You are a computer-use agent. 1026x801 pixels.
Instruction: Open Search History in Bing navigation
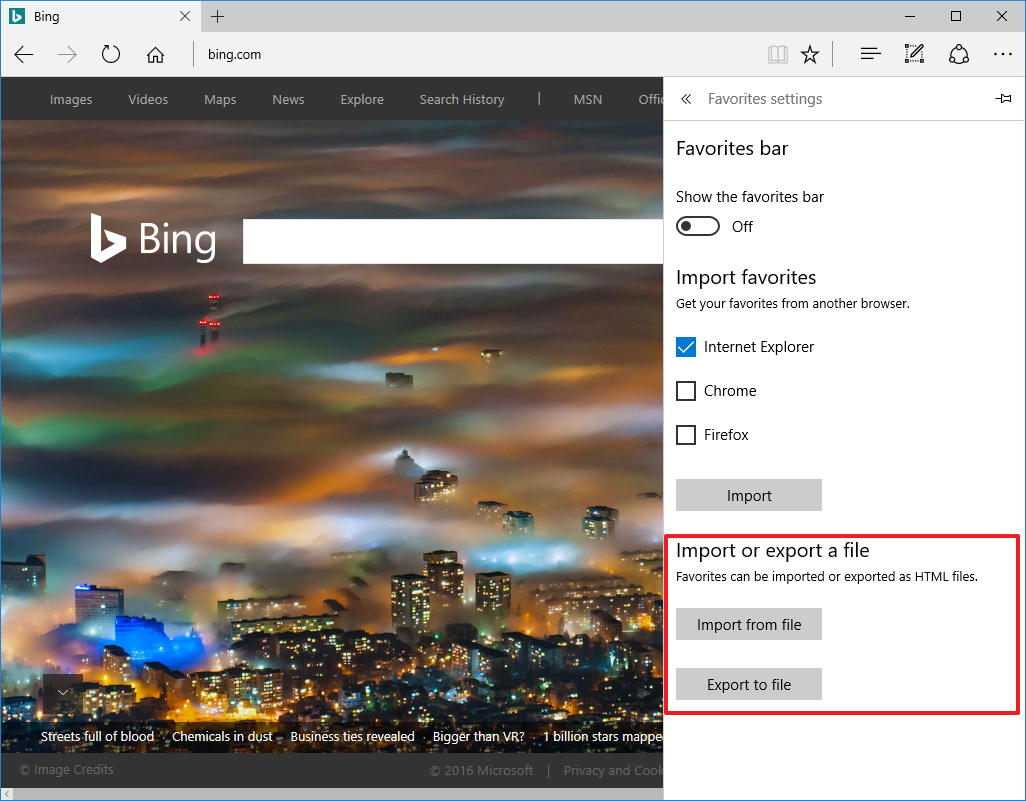(462, 99)
